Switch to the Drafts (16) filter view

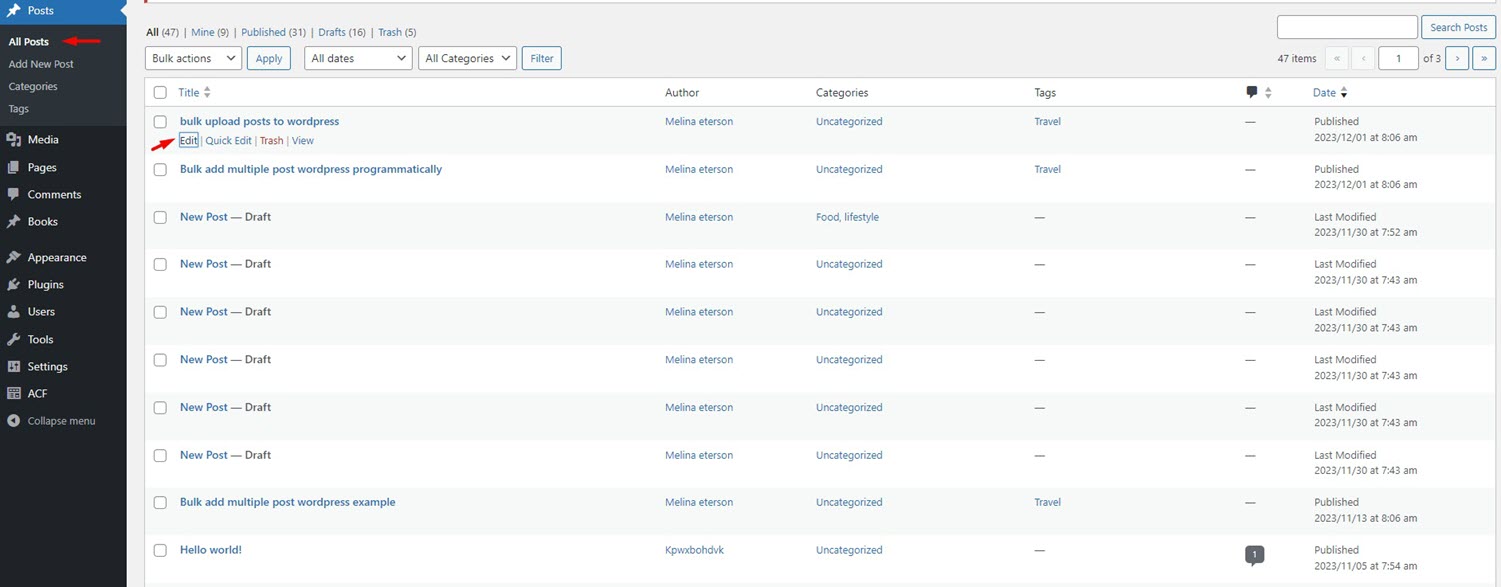coord(342,32)
